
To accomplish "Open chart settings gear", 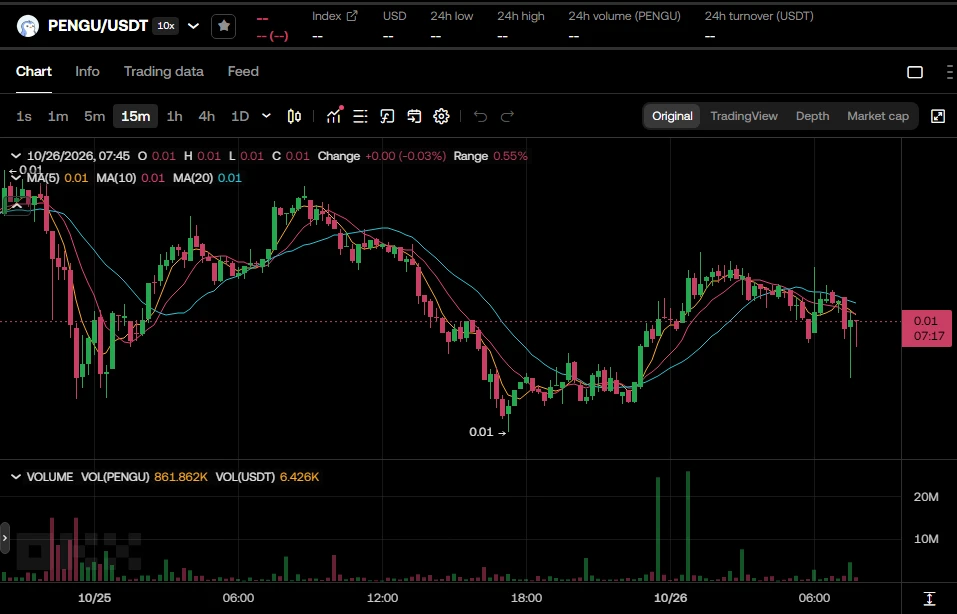I will [441, 116].
